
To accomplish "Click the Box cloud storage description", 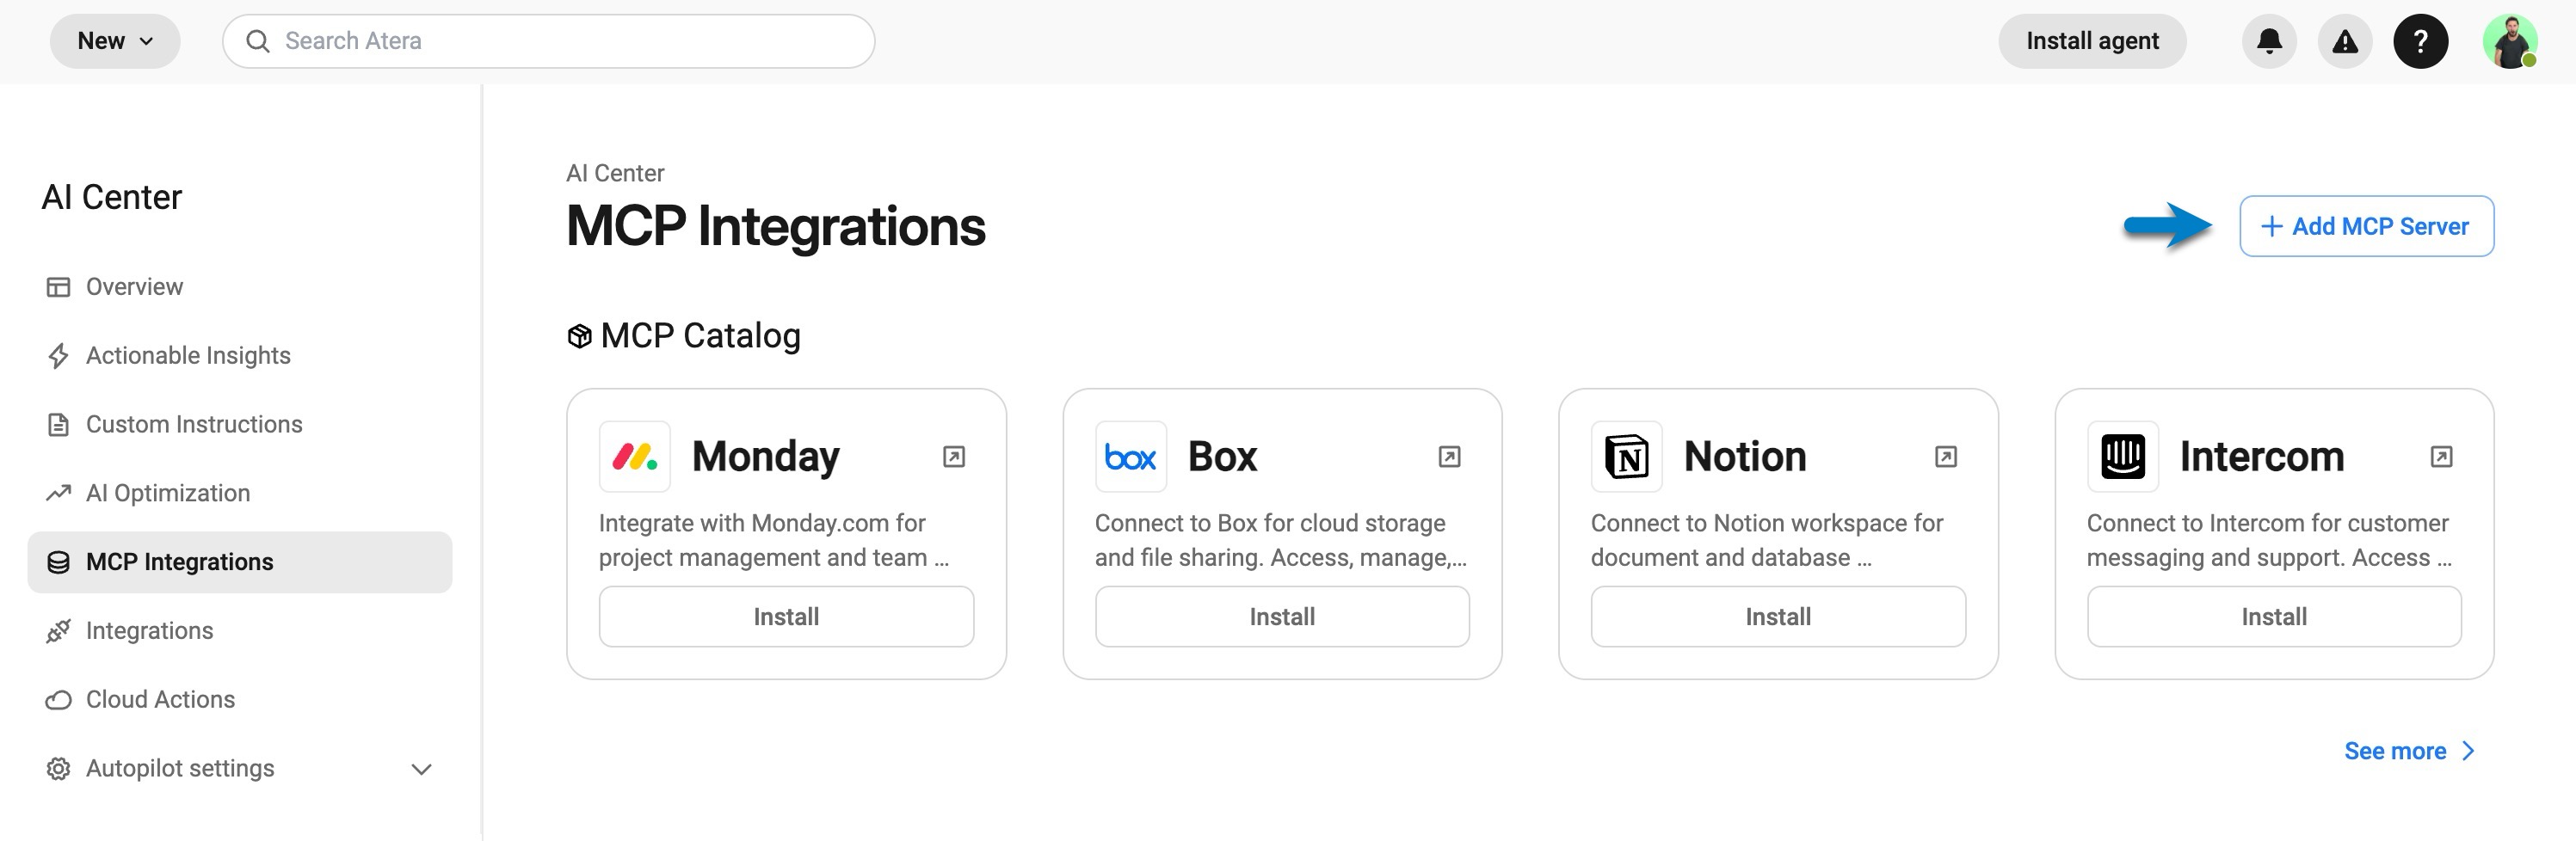I will click(x=1281, y=540).
